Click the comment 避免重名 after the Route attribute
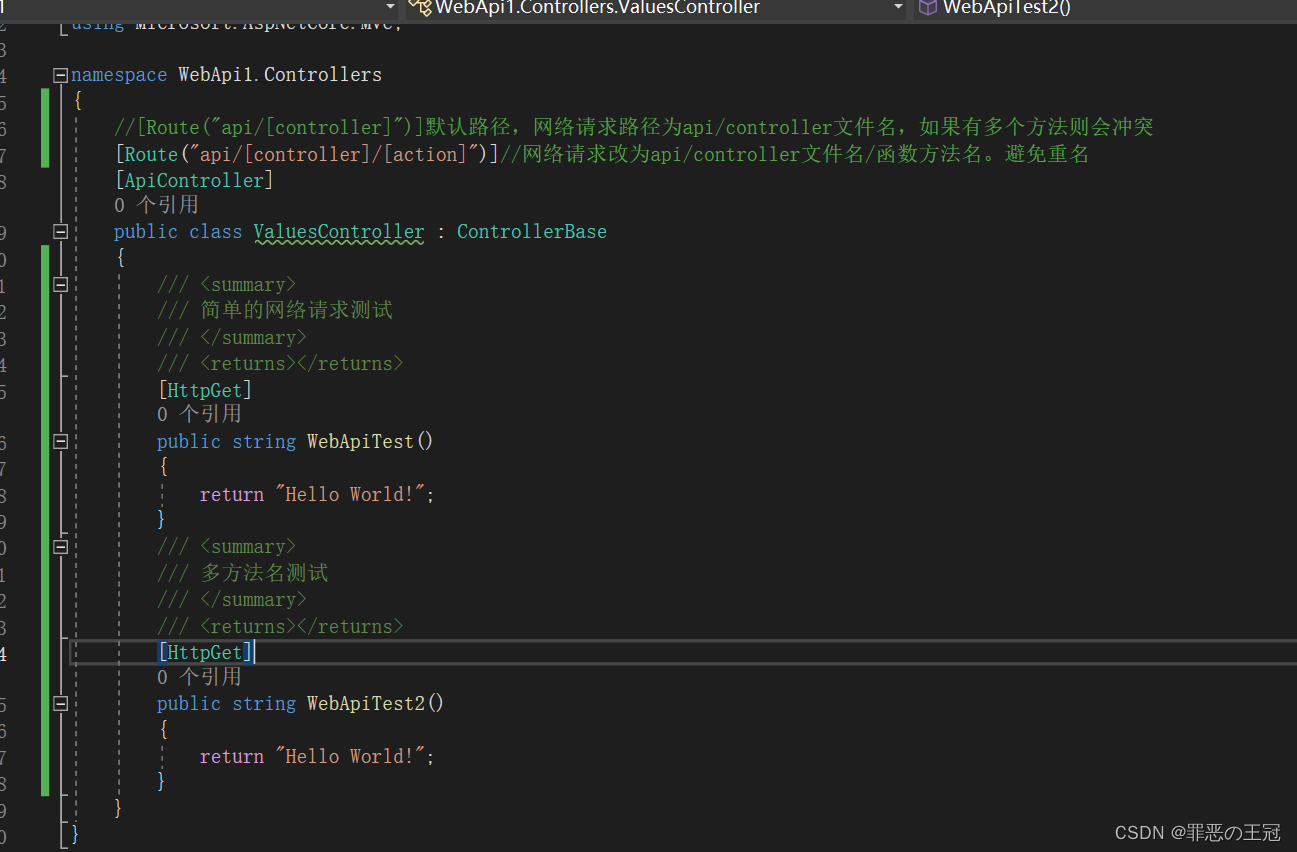1297x852 pixels. pos(1047,154)
